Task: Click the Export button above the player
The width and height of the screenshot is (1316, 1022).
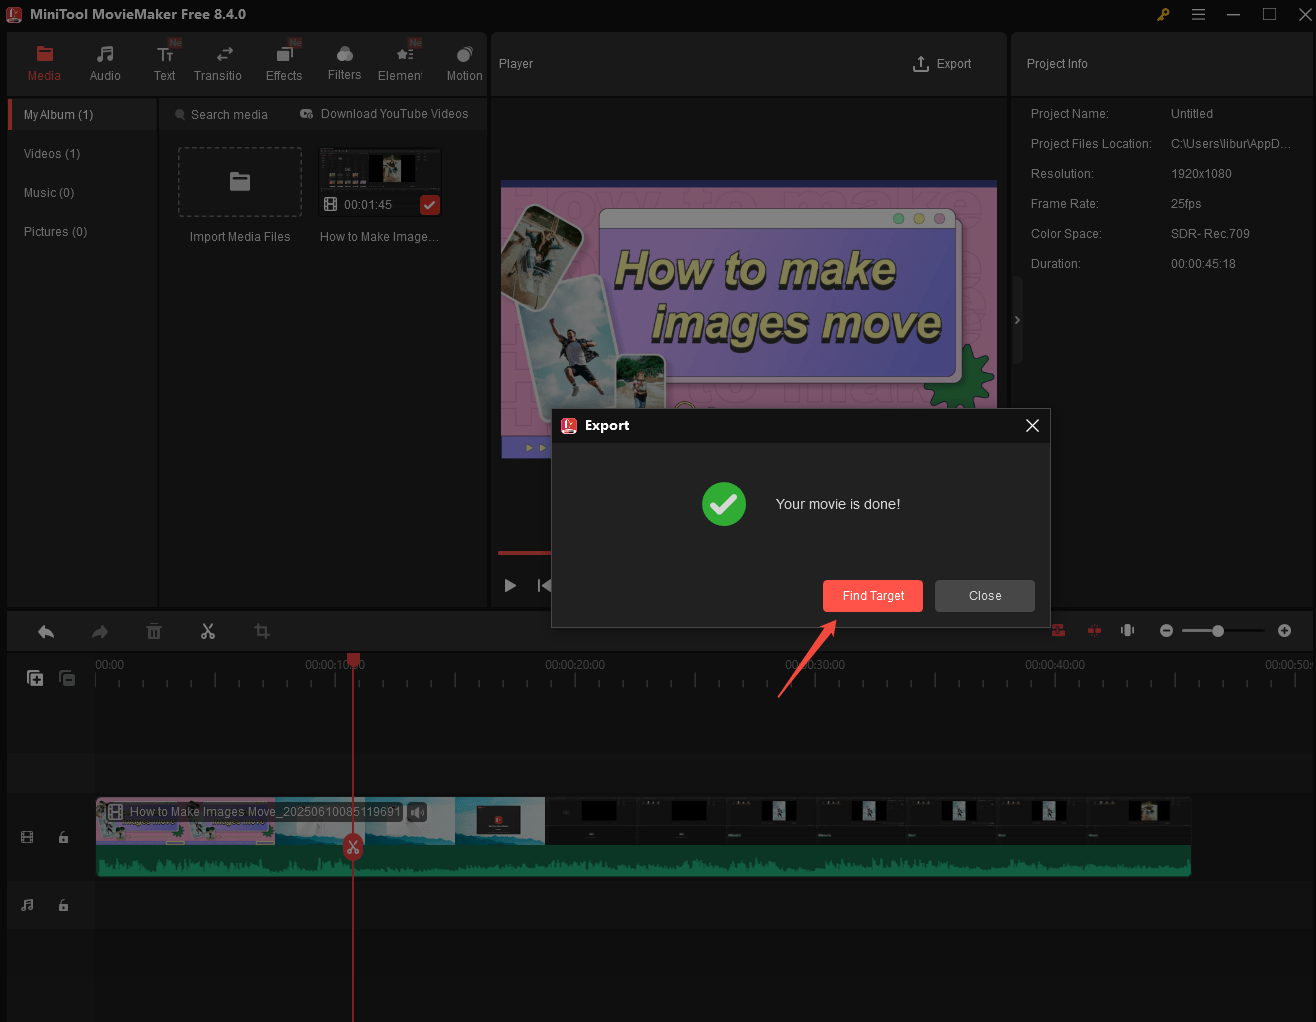Action: click(941, 63)
